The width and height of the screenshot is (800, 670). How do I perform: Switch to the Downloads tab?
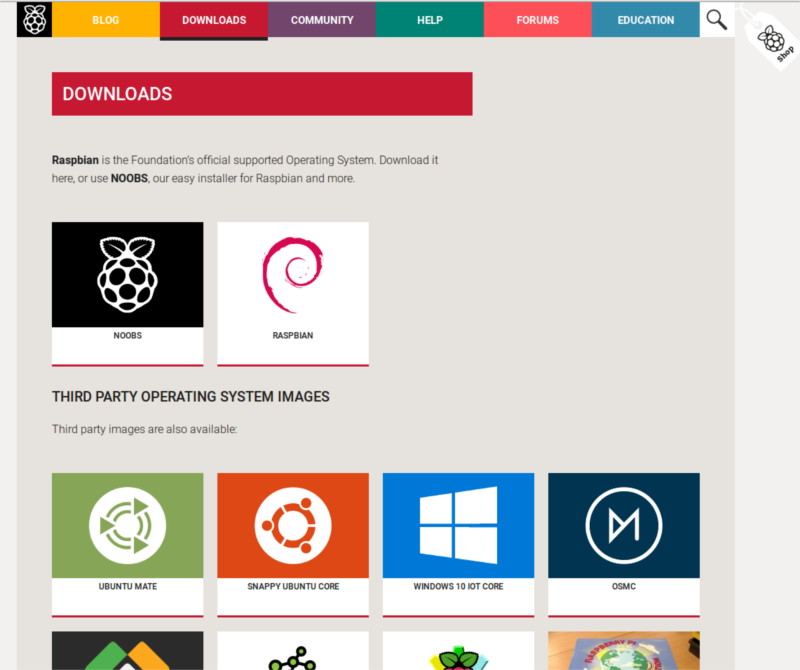pos(214,20)
